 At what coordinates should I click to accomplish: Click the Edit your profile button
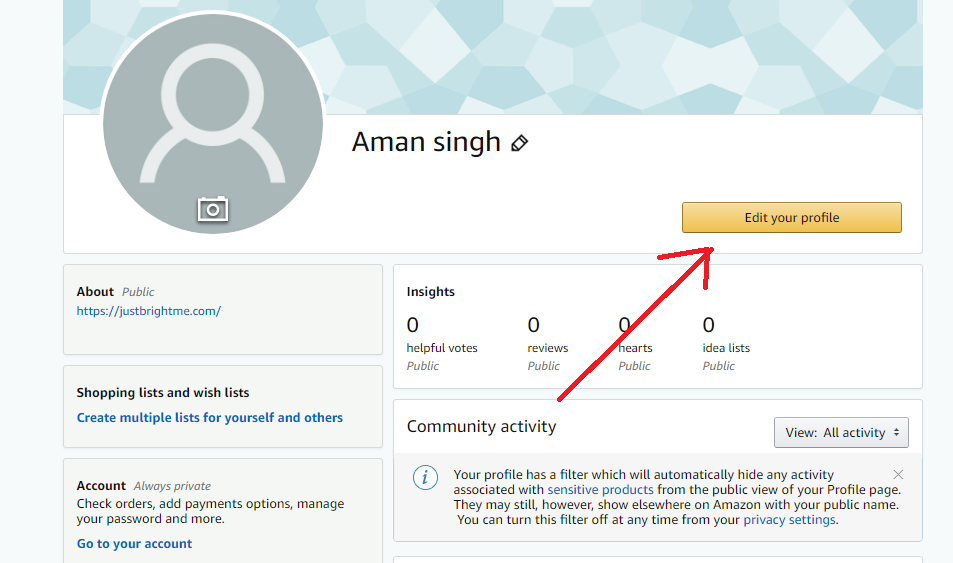(x=791, y=218)
